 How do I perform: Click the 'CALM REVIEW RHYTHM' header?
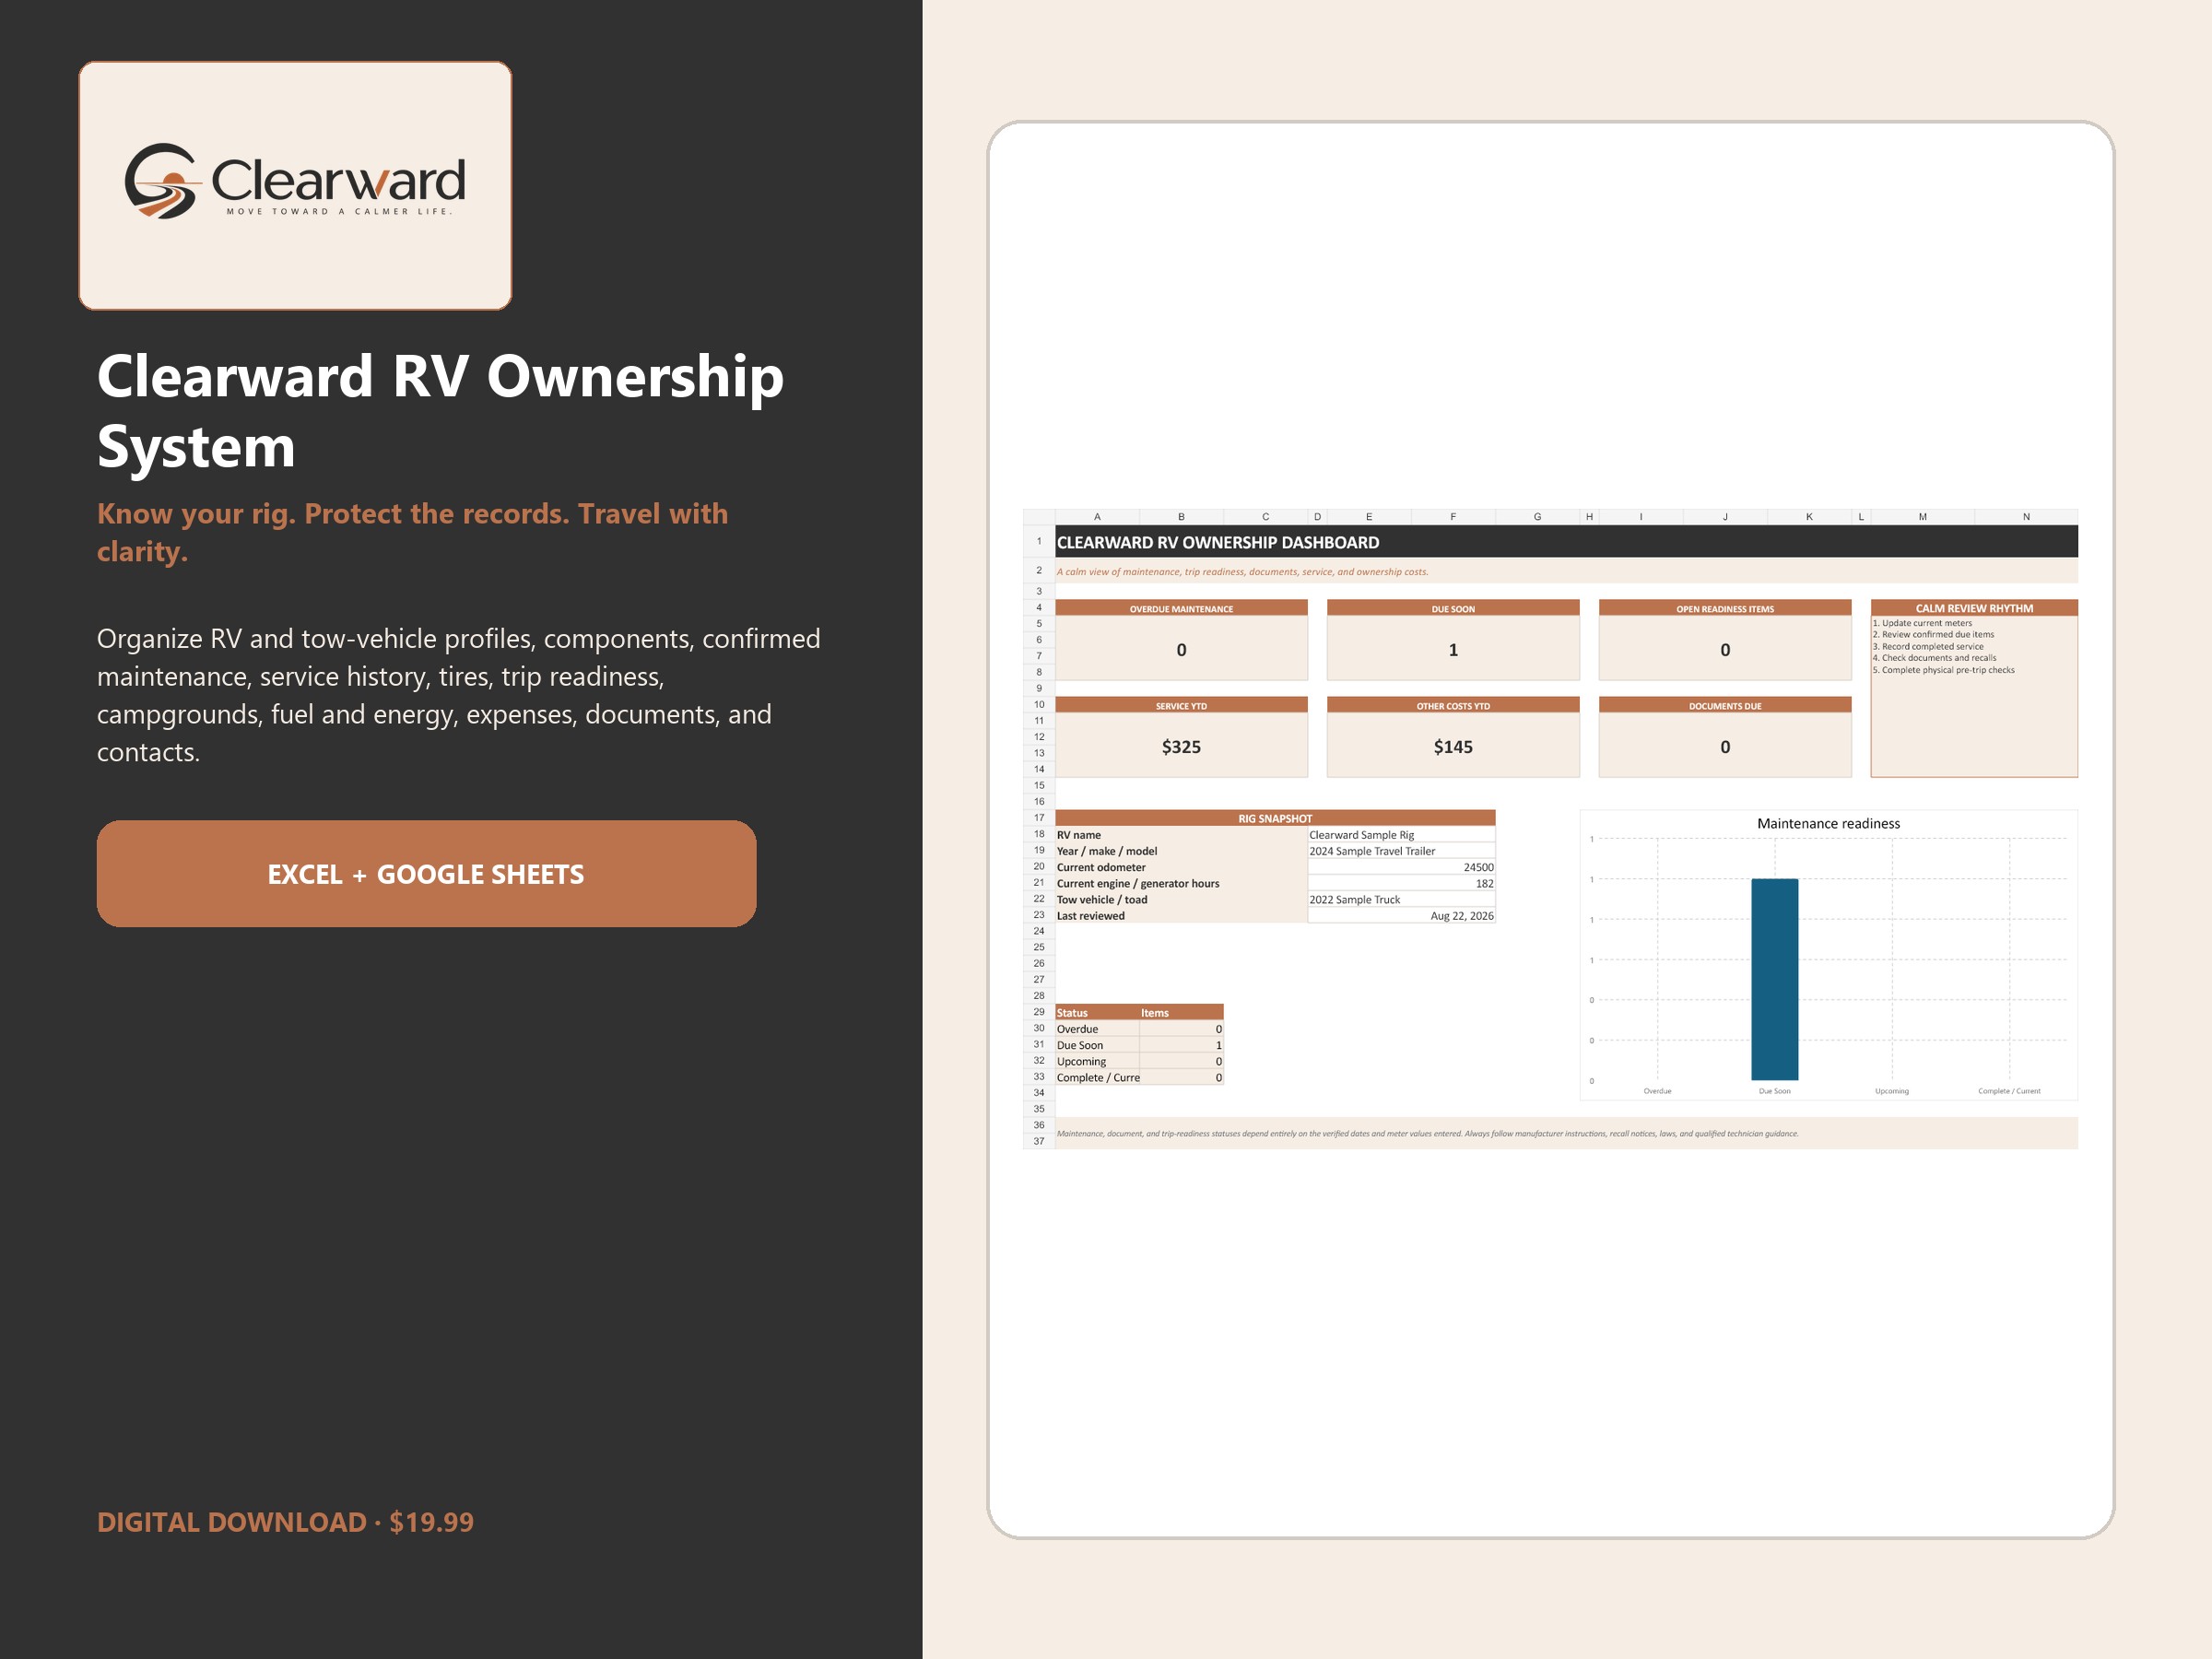tap(1974, 608)
